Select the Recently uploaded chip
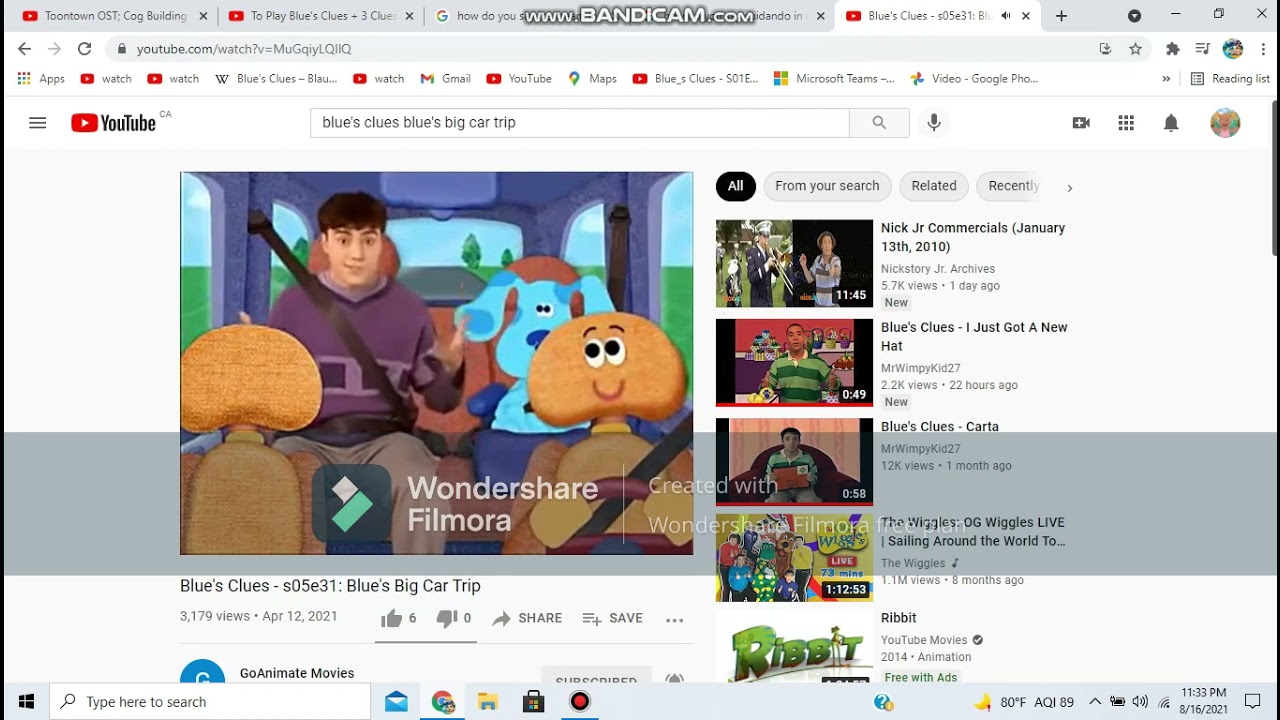This screenshot has height=720, width=1280. click(1013, 186)
